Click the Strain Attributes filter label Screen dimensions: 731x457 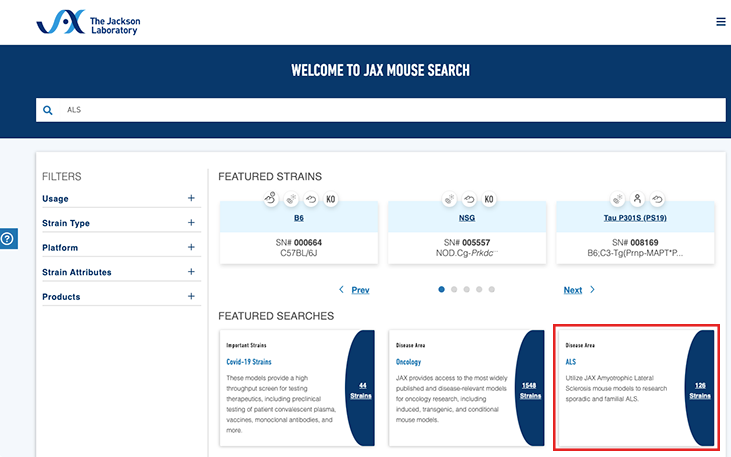click(77, 272)
